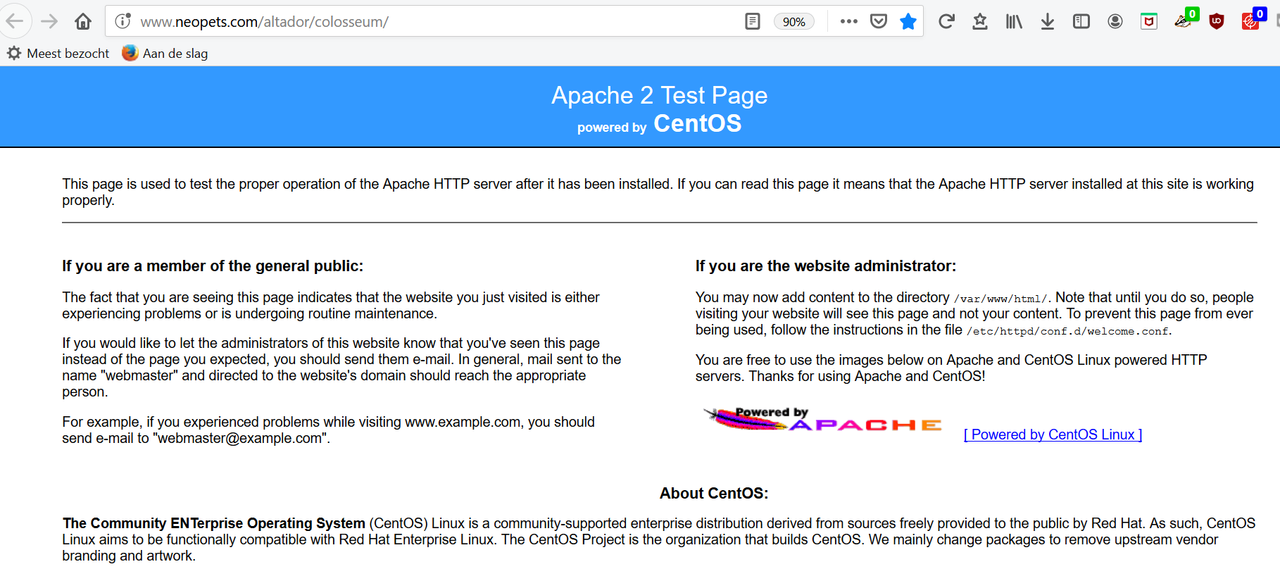Click The Community ENTerprise Operating System bold text

(x=214, y=523)
